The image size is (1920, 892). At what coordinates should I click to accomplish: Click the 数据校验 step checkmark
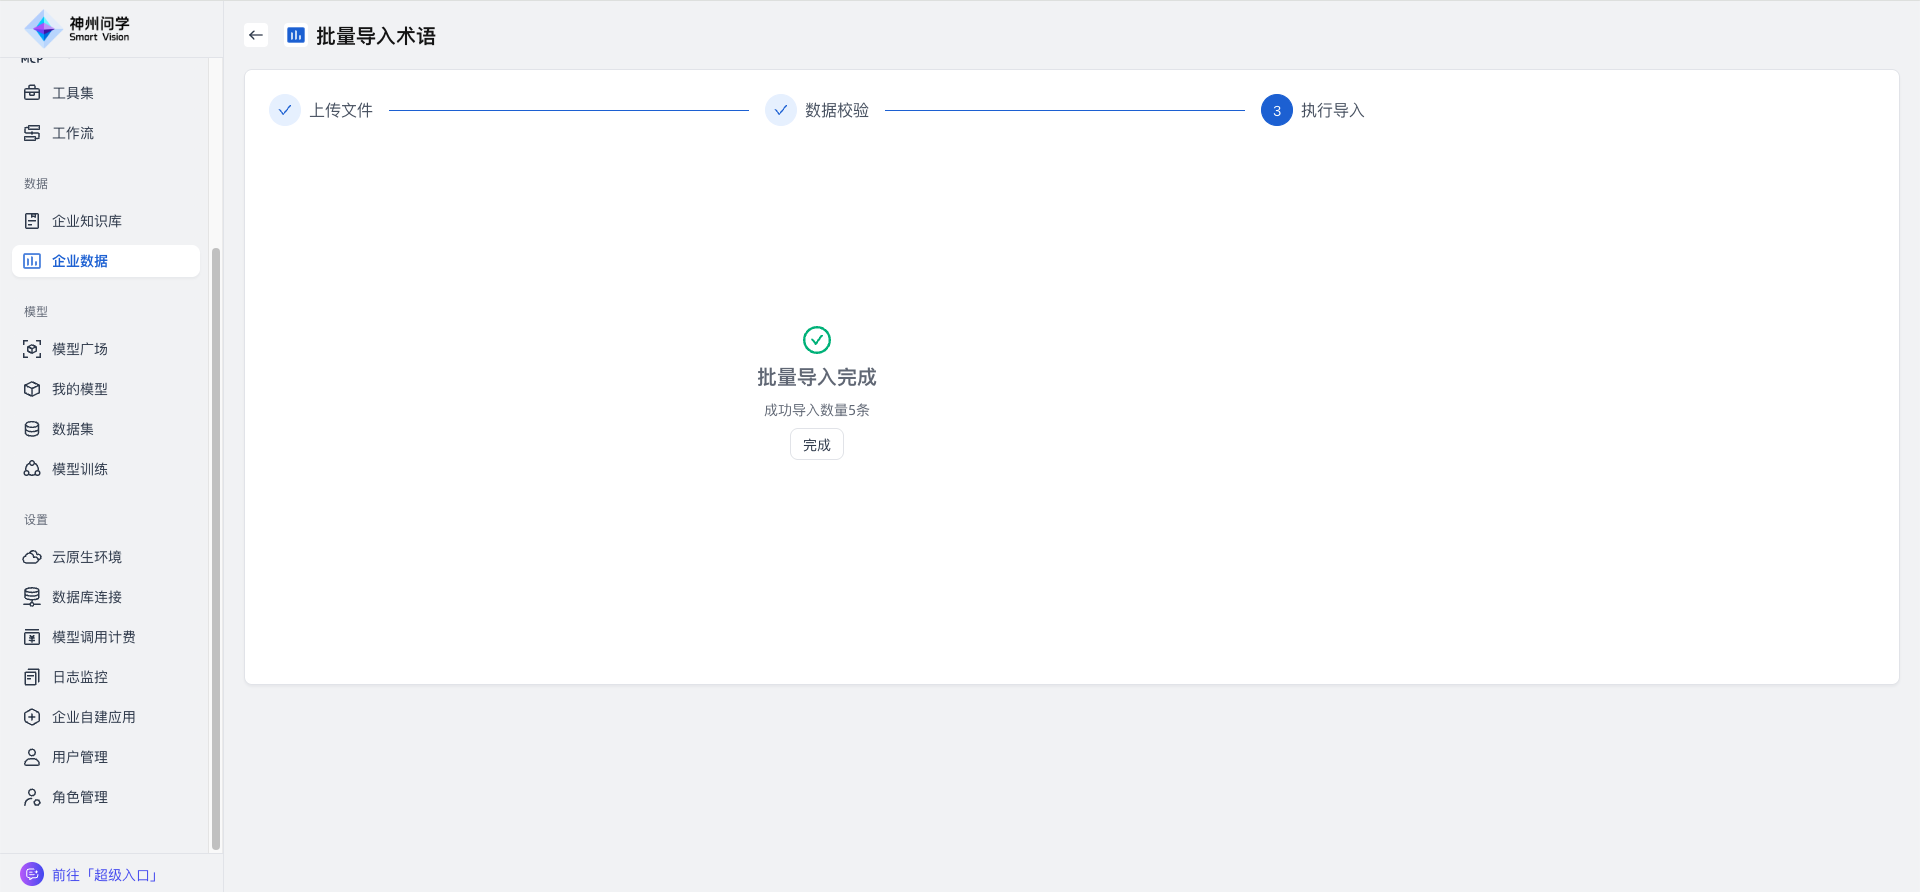(x=781, y=110)
